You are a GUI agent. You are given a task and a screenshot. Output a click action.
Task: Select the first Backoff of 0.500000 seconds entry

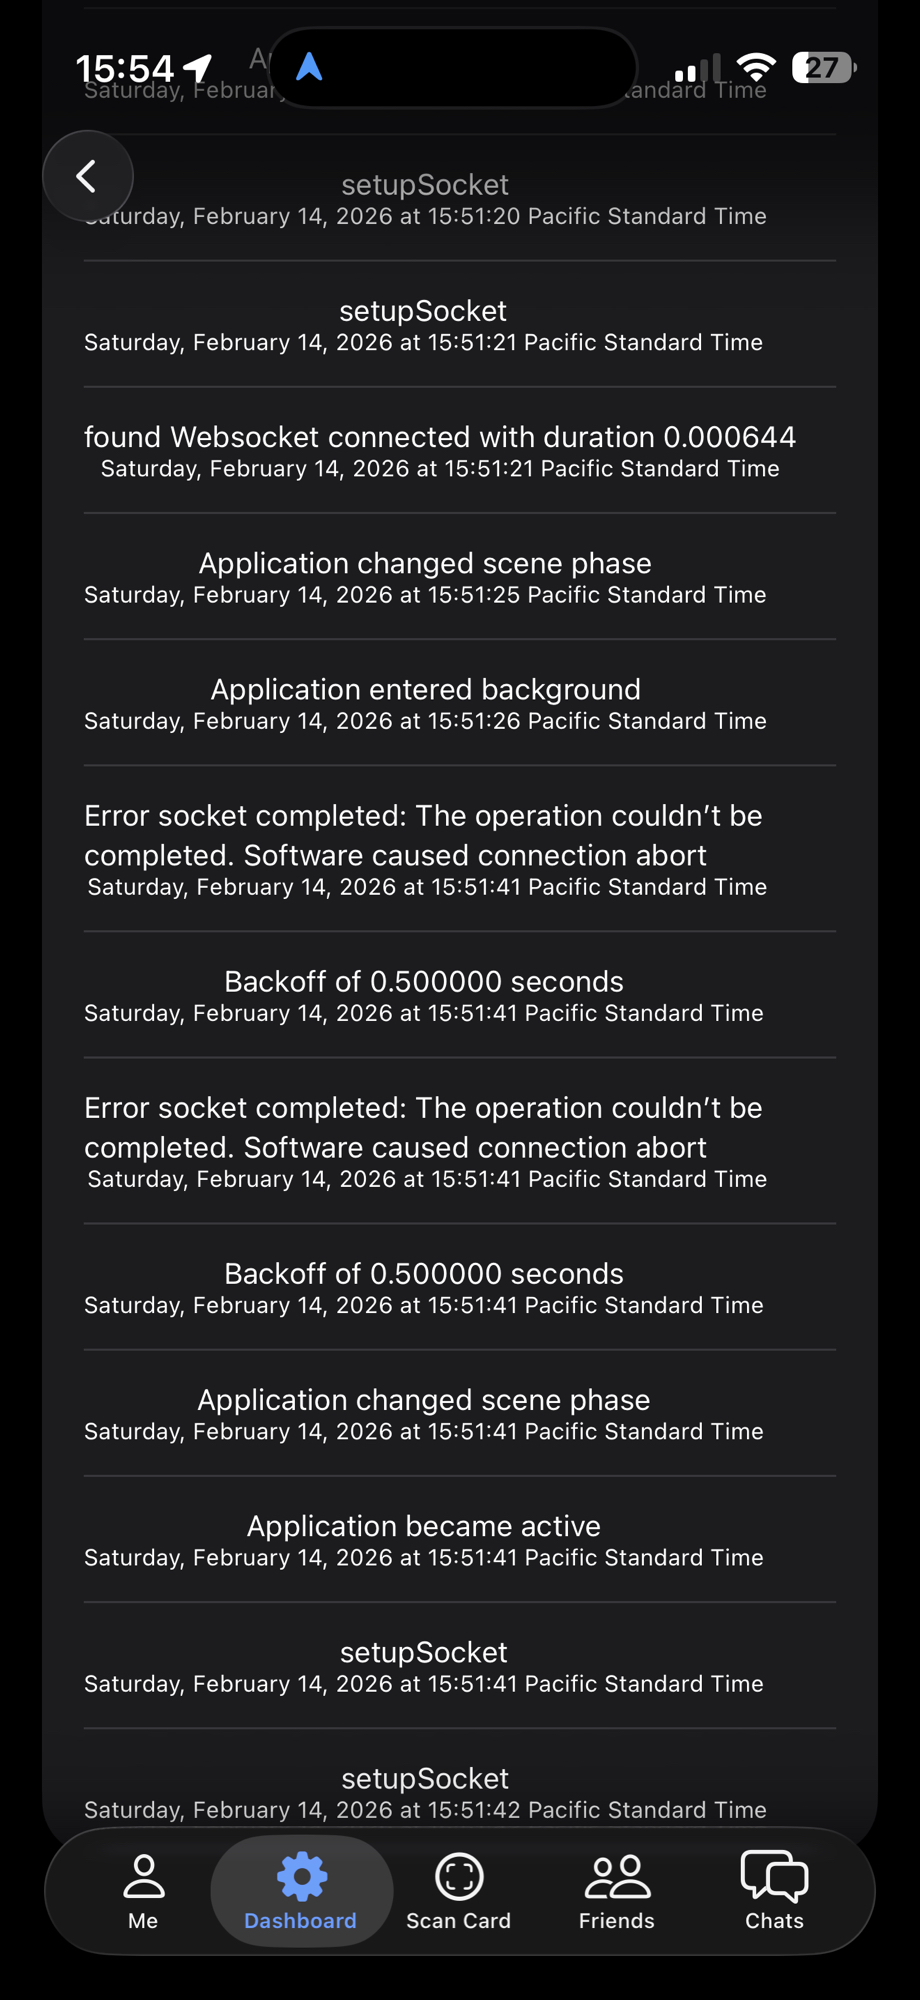[x=424, y=995]
